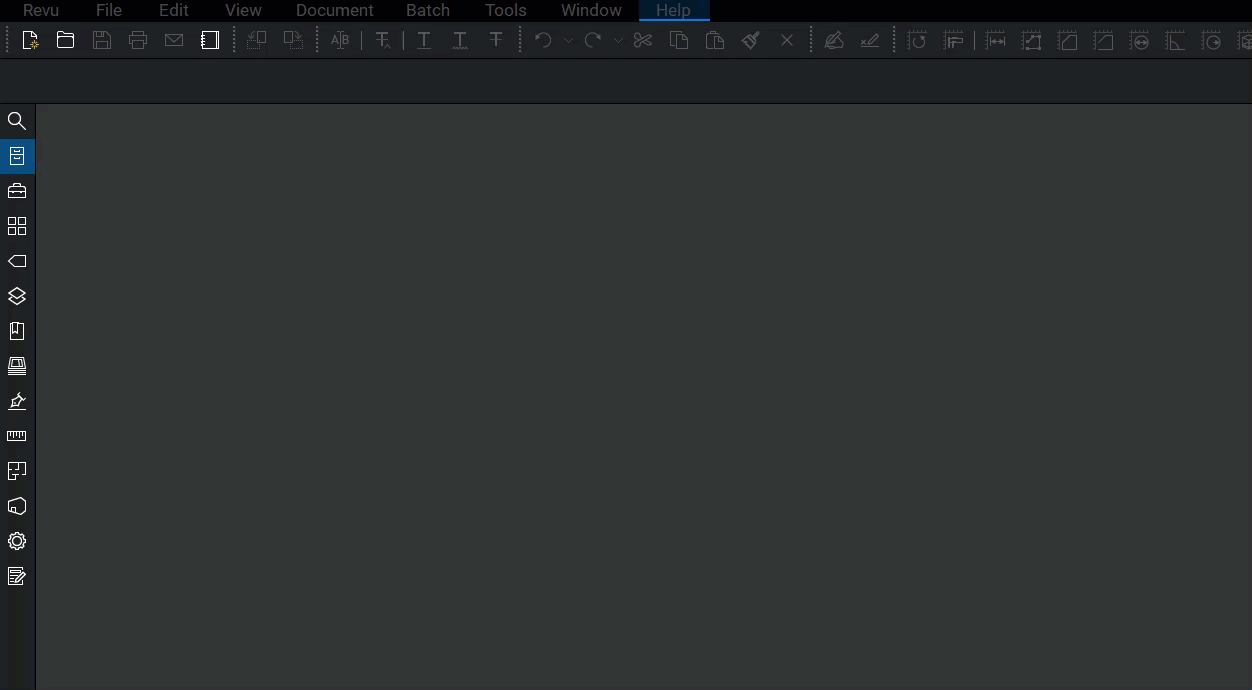1252x690 pixels.
Task: Select the Diameter measurement tool
Action: 1139,41
